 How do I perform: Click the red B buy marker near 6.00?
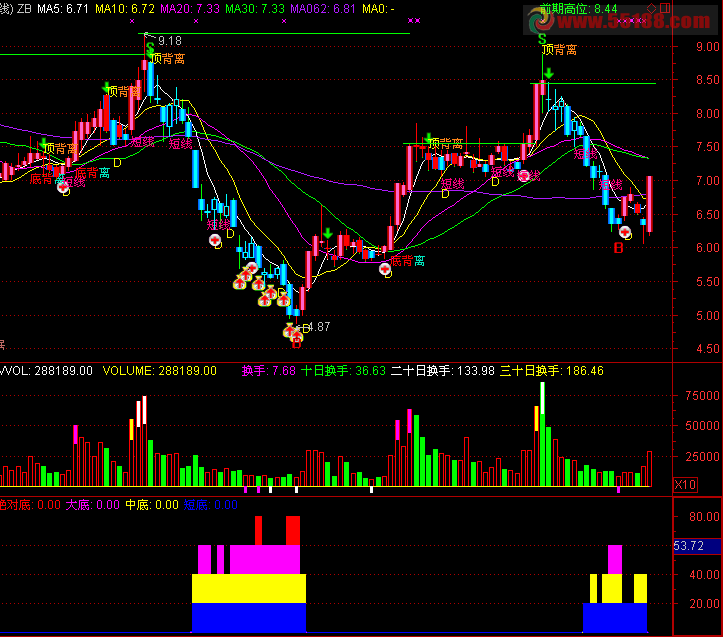coord(618,247)
